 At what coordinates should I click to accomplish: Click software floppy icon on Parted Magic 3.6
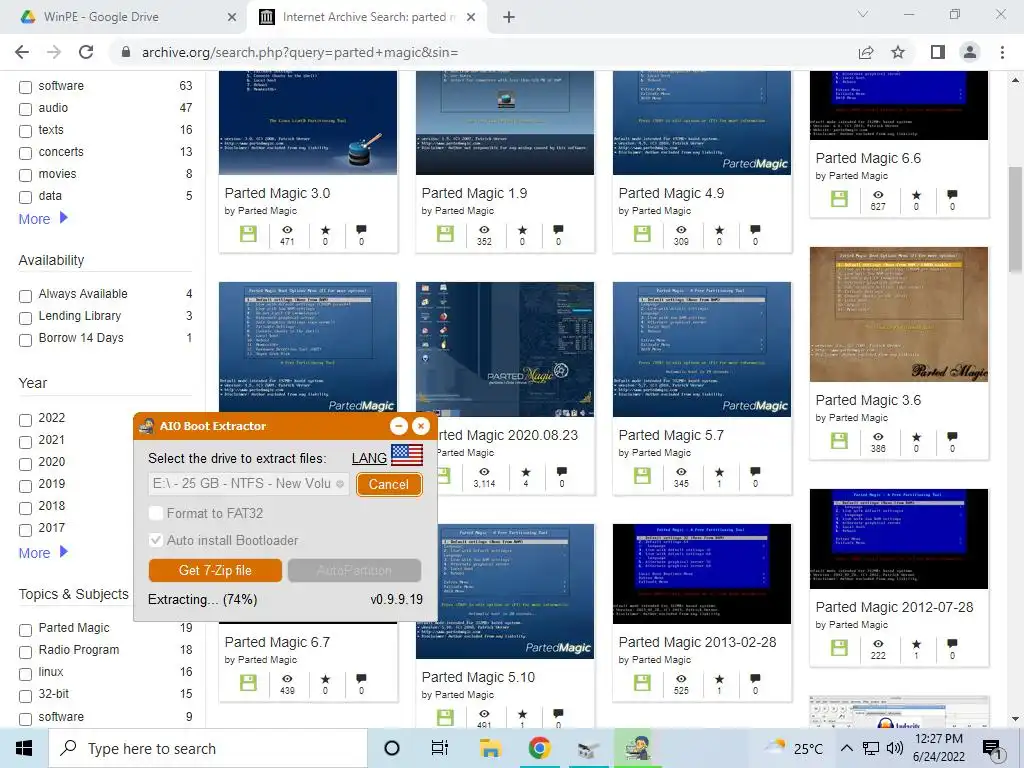click(x=839, y=440)
